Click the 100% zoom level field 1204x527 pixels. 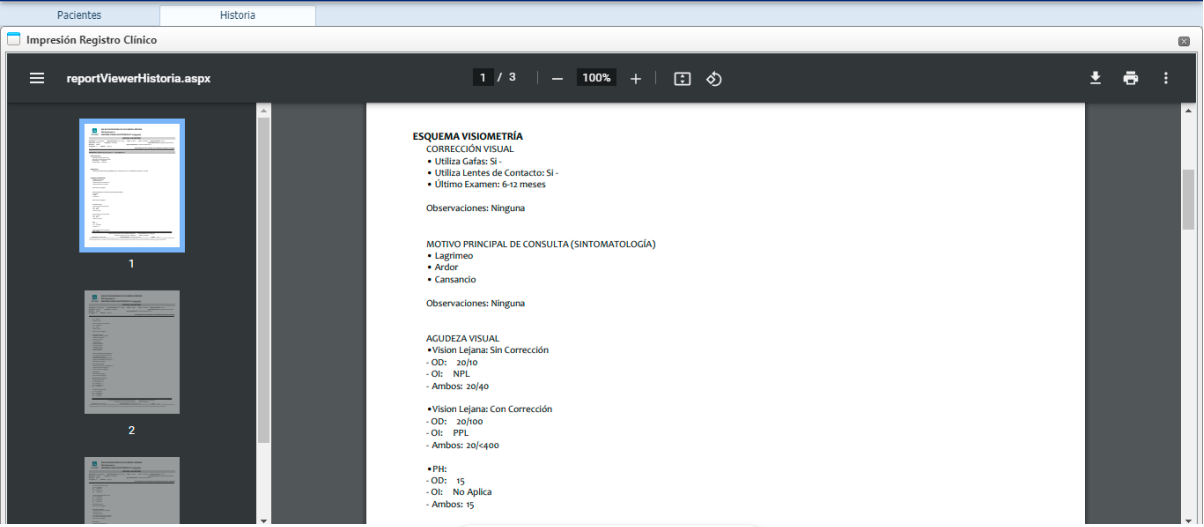[x=596, y=78]
